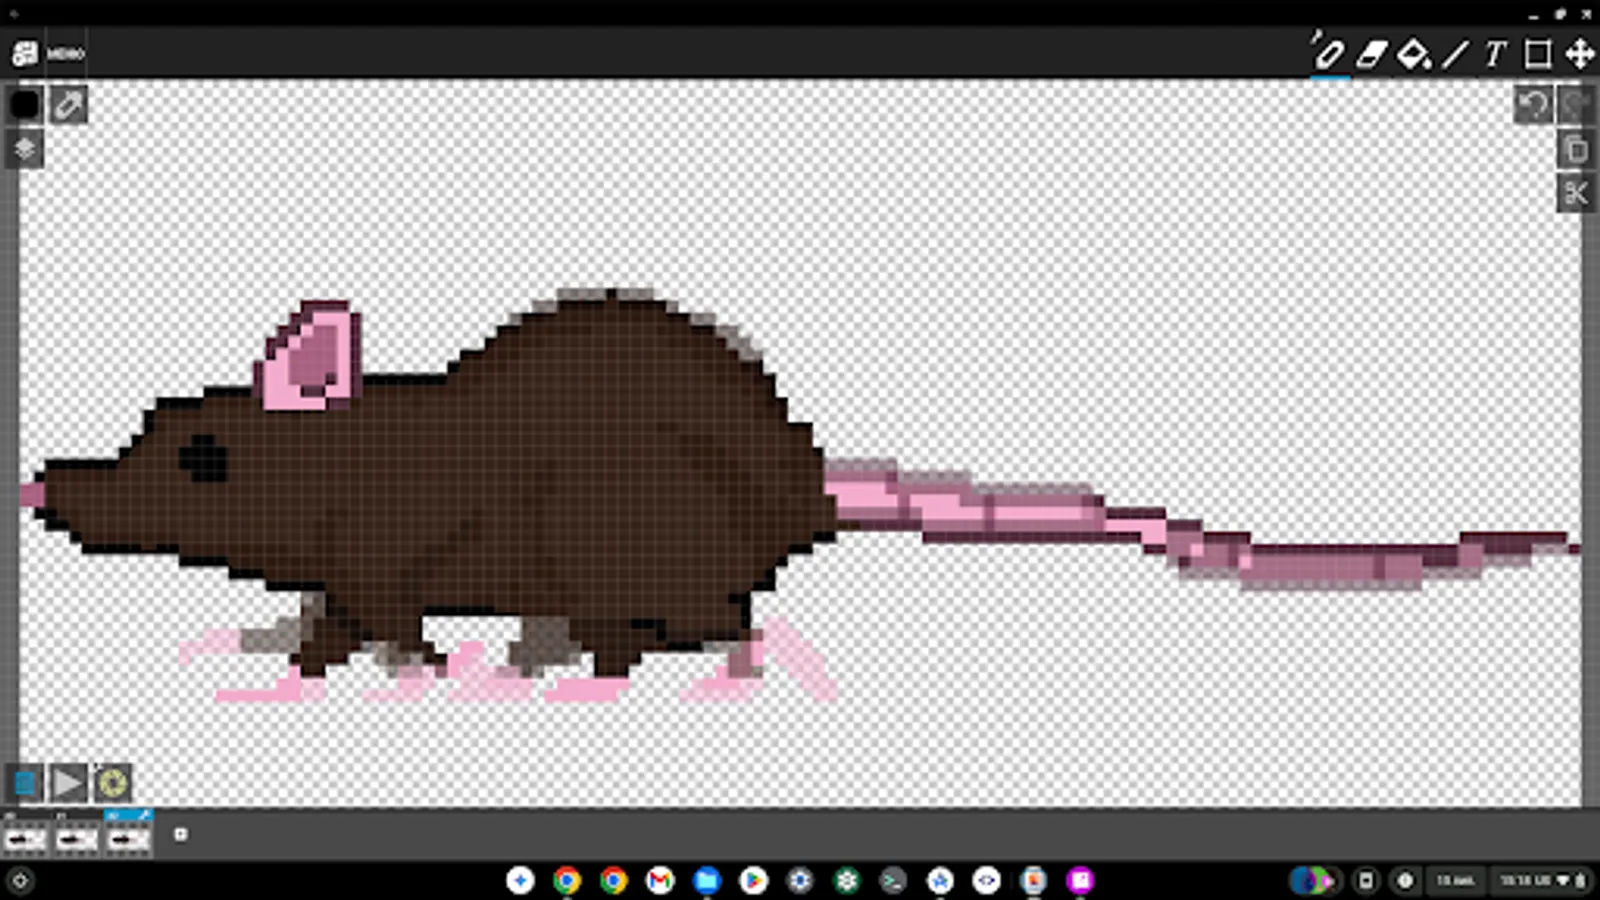The image size is (1600, 900).
Task: Open the color wheel picker
Action: [x=112, y=784]
